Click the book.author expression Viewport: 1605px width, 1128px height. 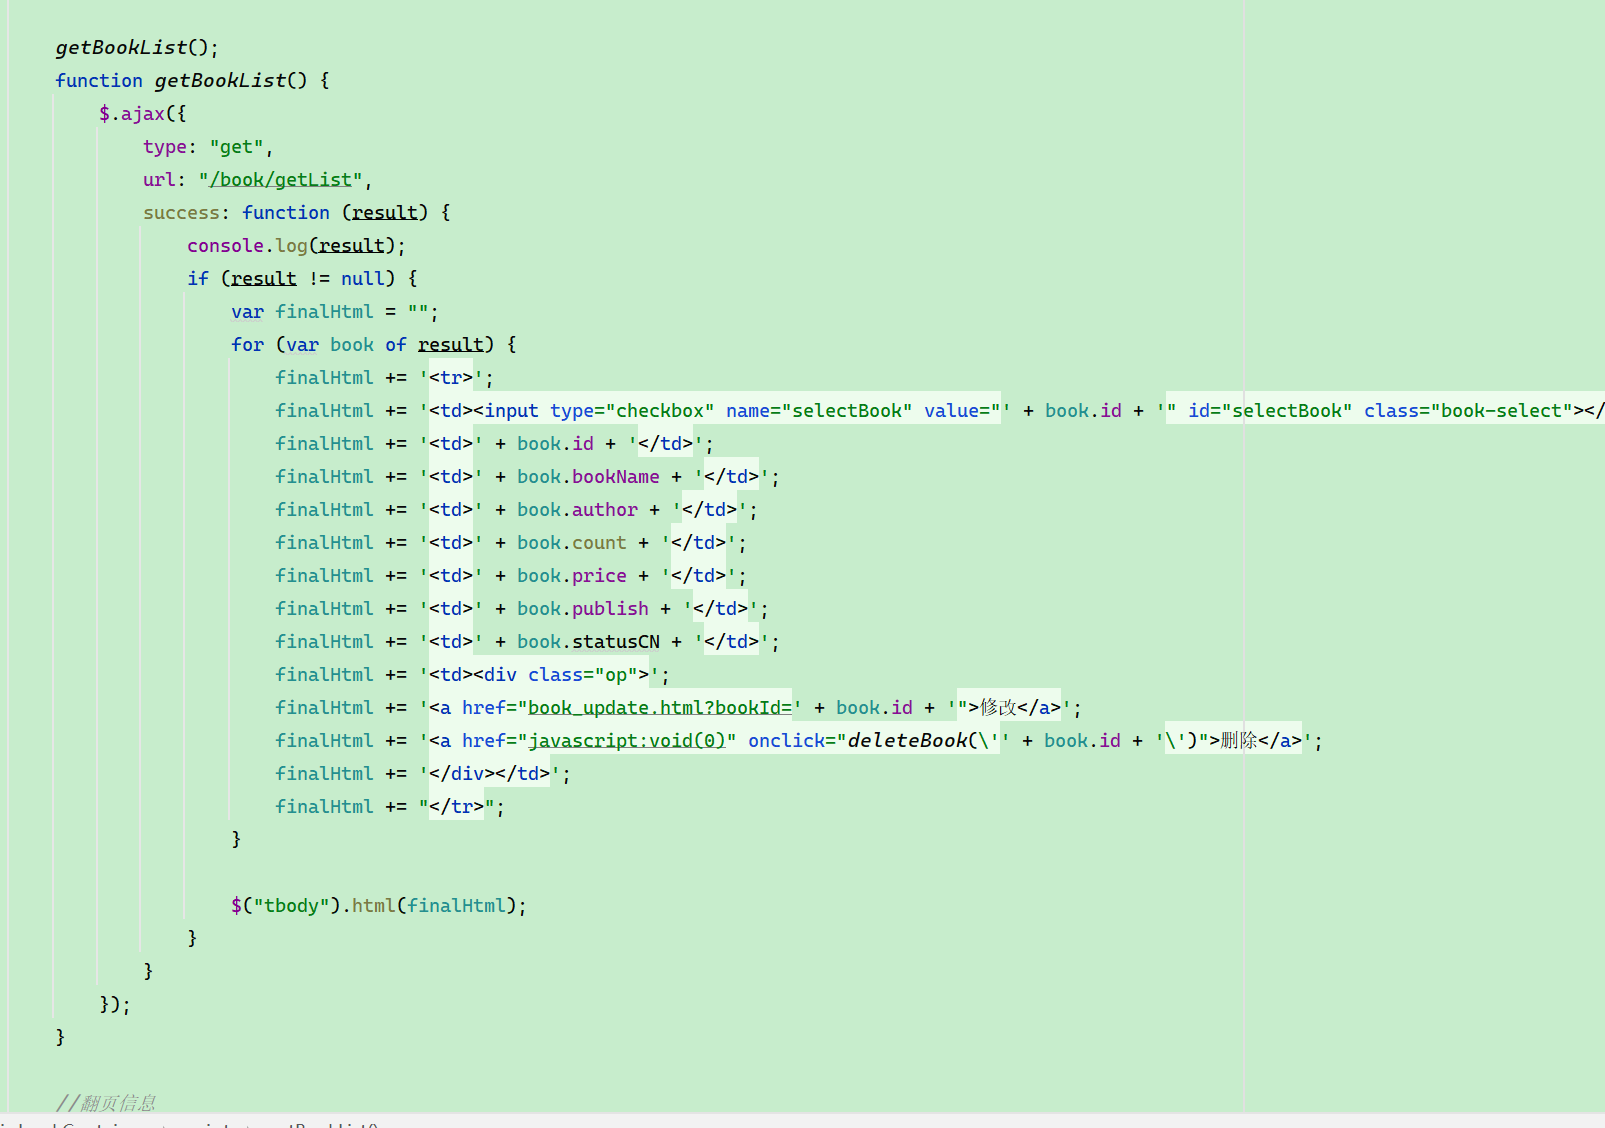click(x=577, y=509)
